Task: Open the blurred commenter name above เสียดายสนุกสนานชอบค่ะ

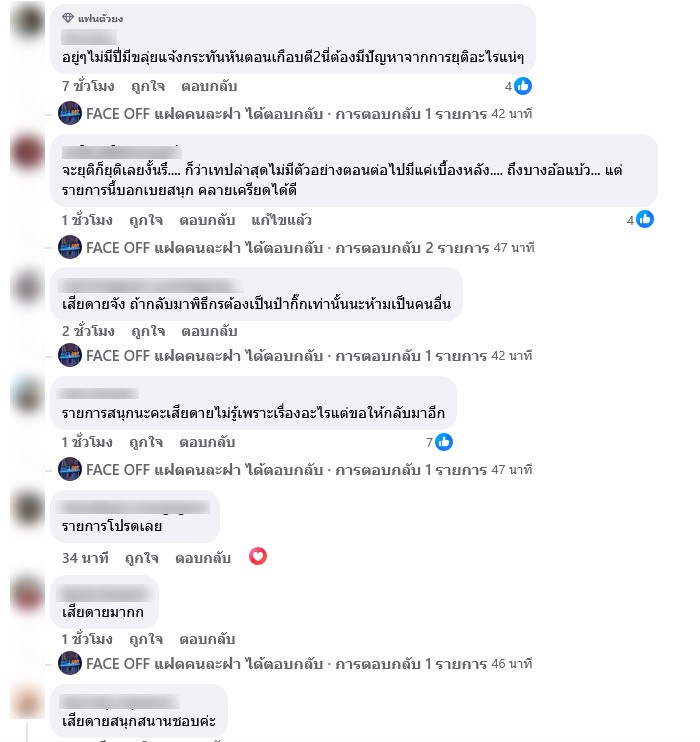Action: pos(119,701)
